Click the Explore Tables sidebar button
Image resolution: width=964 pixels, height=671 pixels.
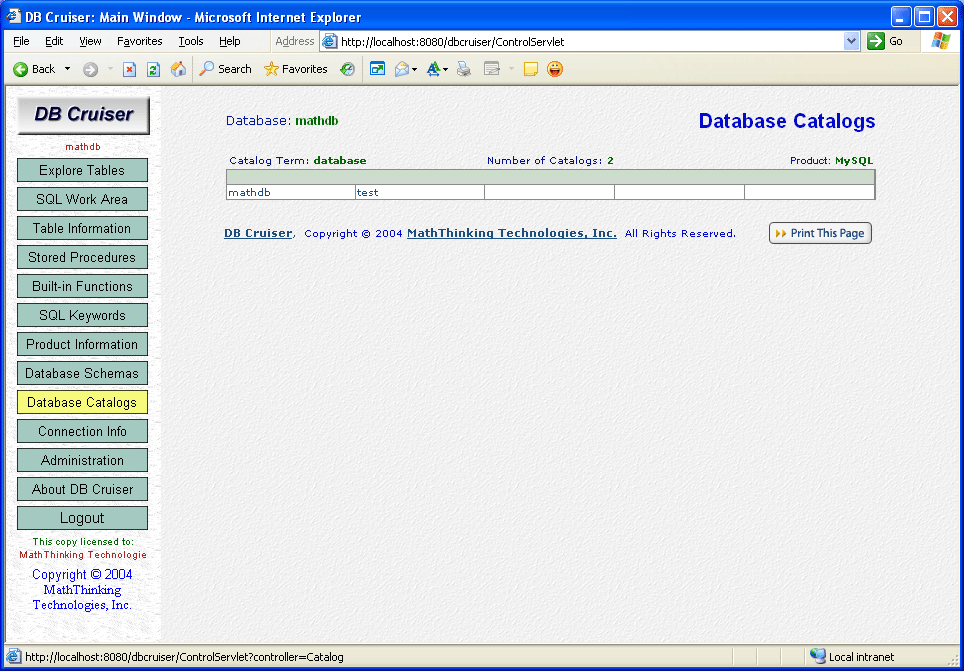(82, 170)
